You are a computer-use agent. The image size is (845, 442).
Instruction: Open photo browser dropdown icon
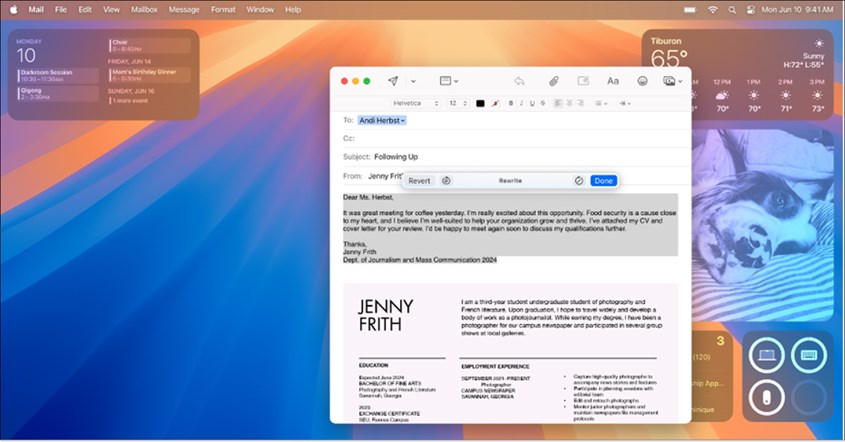[673, 81]
